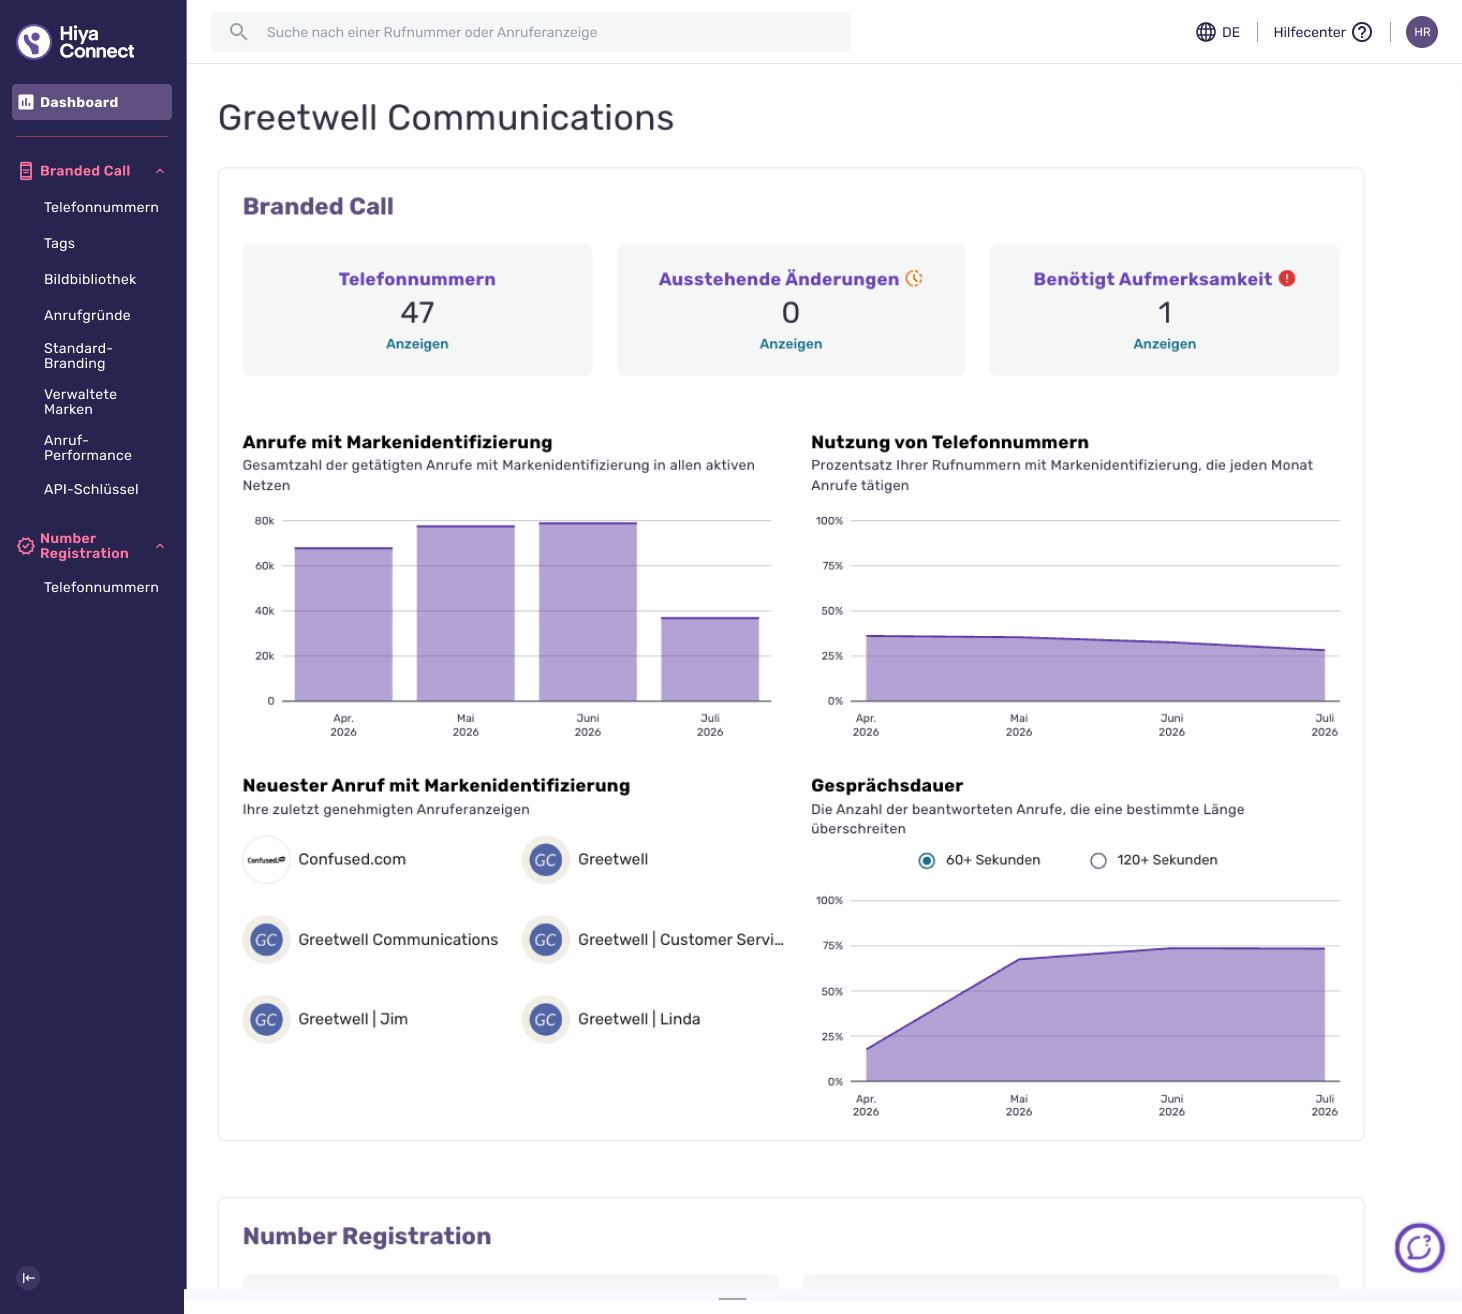The image size is (1462, 1314).
Task: Click pending changes clock icon
Action: click(914, 278)
